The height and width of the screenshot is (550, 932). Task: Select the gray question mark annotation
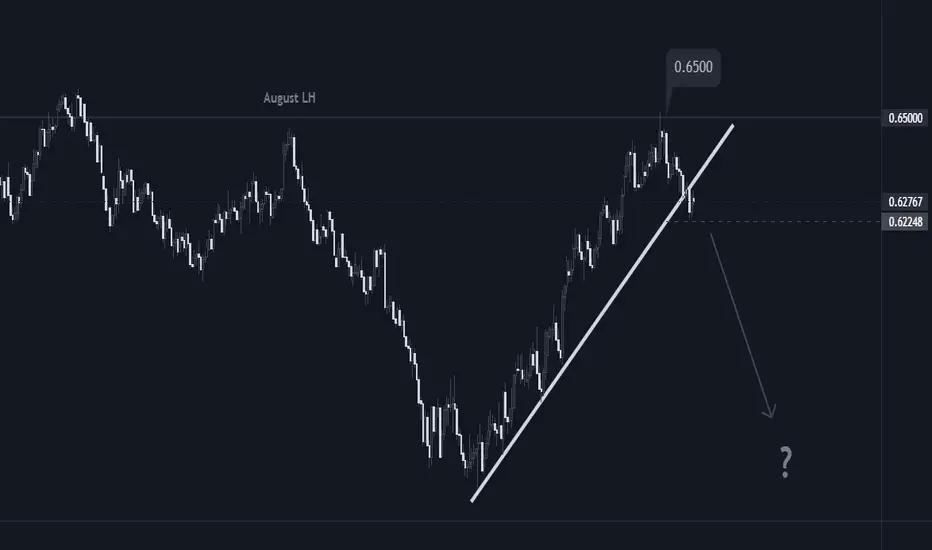click(x=786, y=462)
